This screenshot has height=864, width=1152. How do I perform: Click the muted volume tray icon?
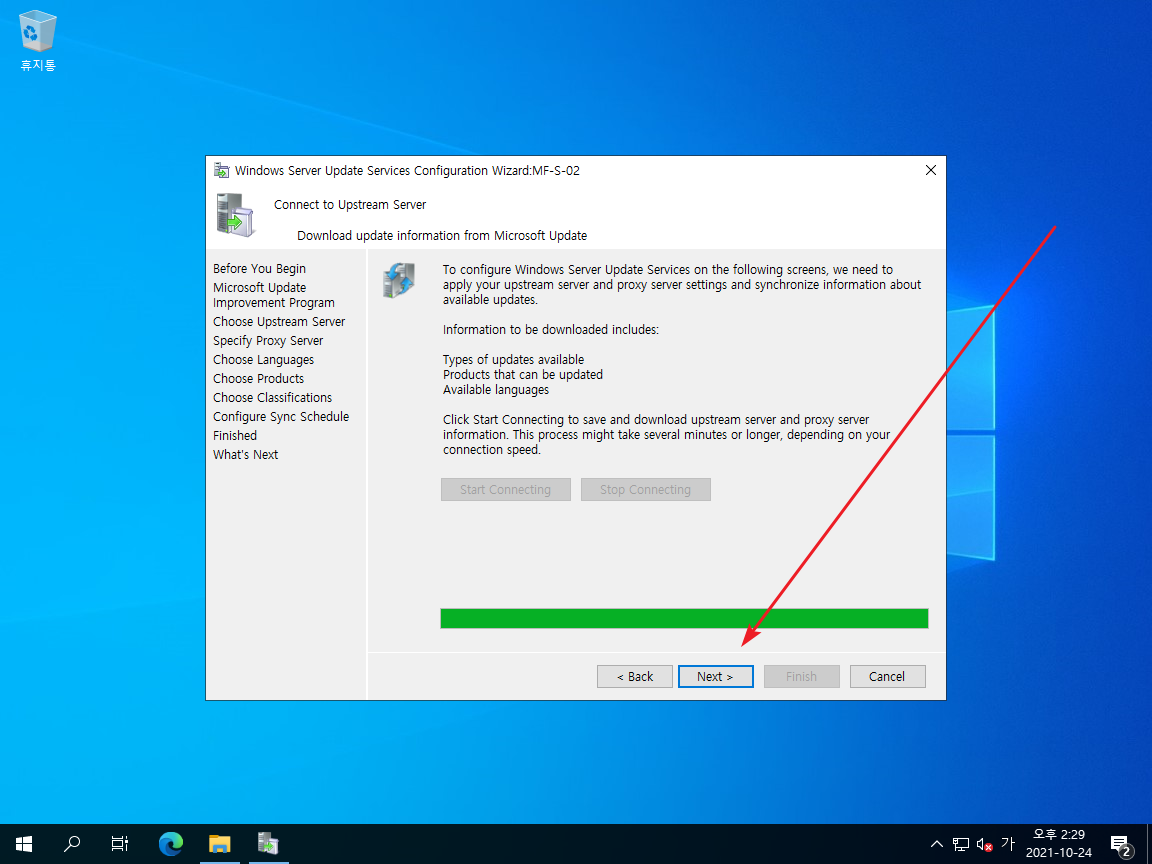(x=984, y=844)
